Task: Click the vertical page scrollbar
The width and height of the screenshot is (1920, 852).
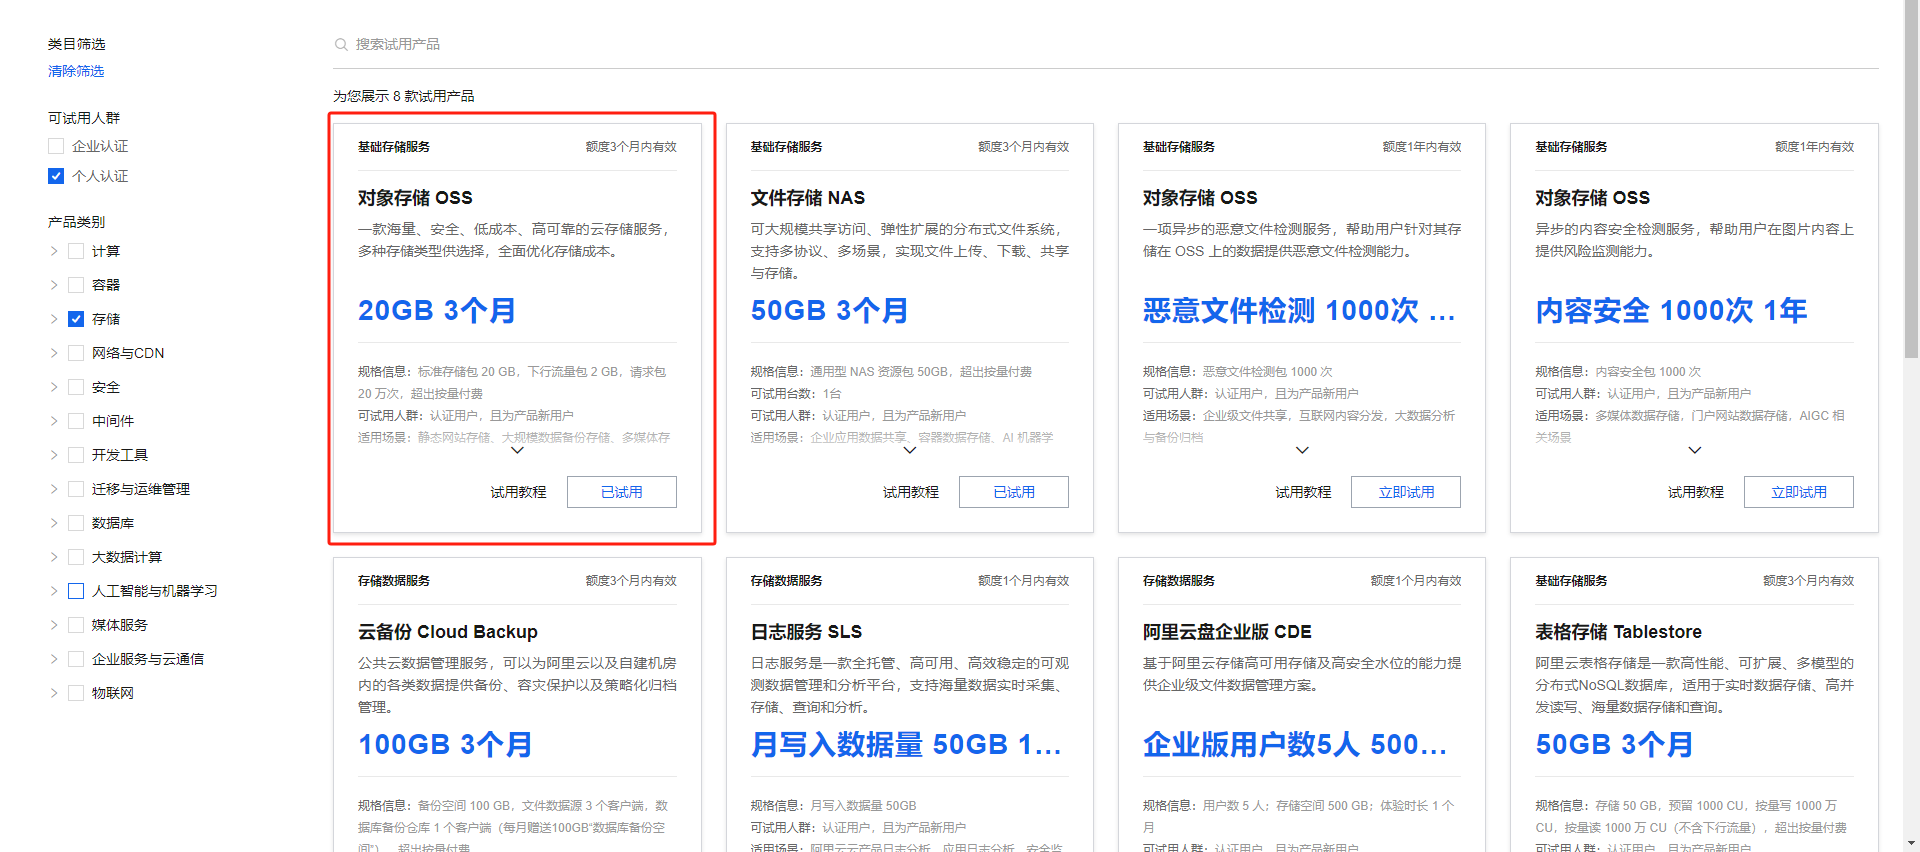Action: coord(1911,180)
